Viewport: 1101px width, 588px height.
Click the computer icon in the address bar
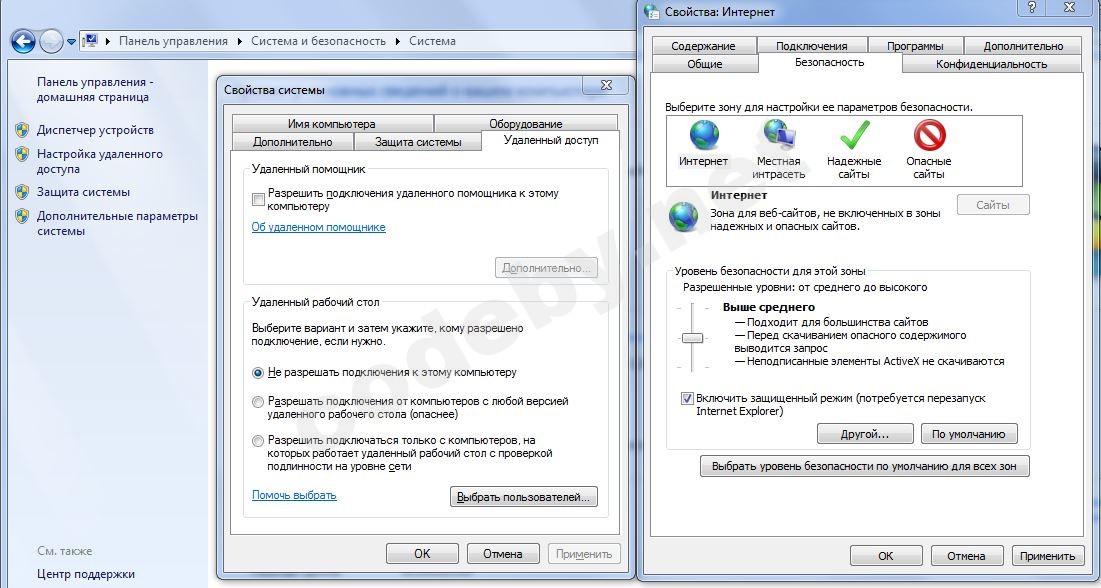pos(89,41)
